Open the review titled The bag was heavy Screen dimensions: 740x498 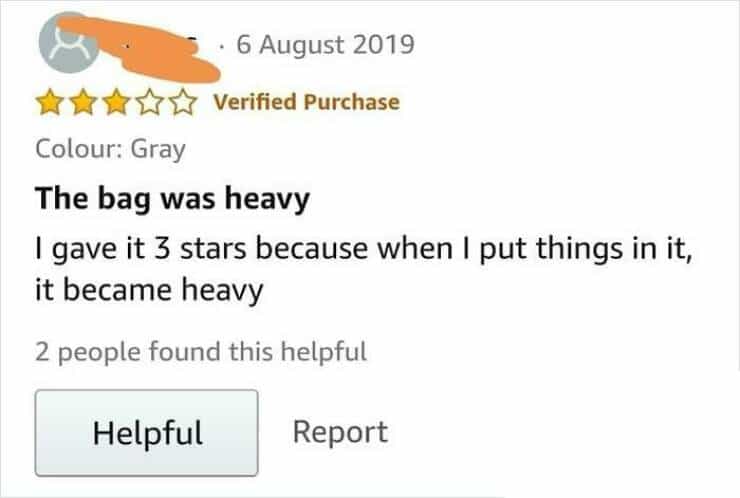tap(172, 199)
